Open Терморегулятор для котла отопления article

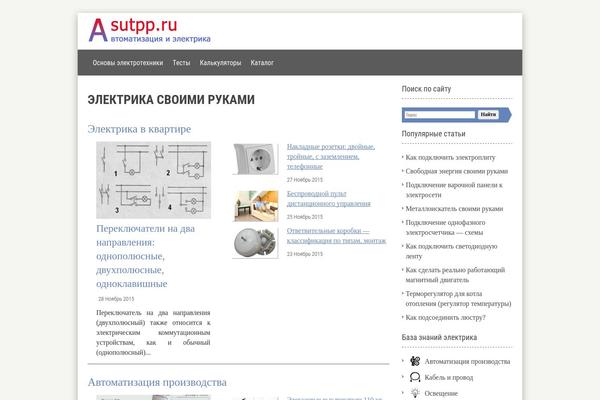(458, 299)
